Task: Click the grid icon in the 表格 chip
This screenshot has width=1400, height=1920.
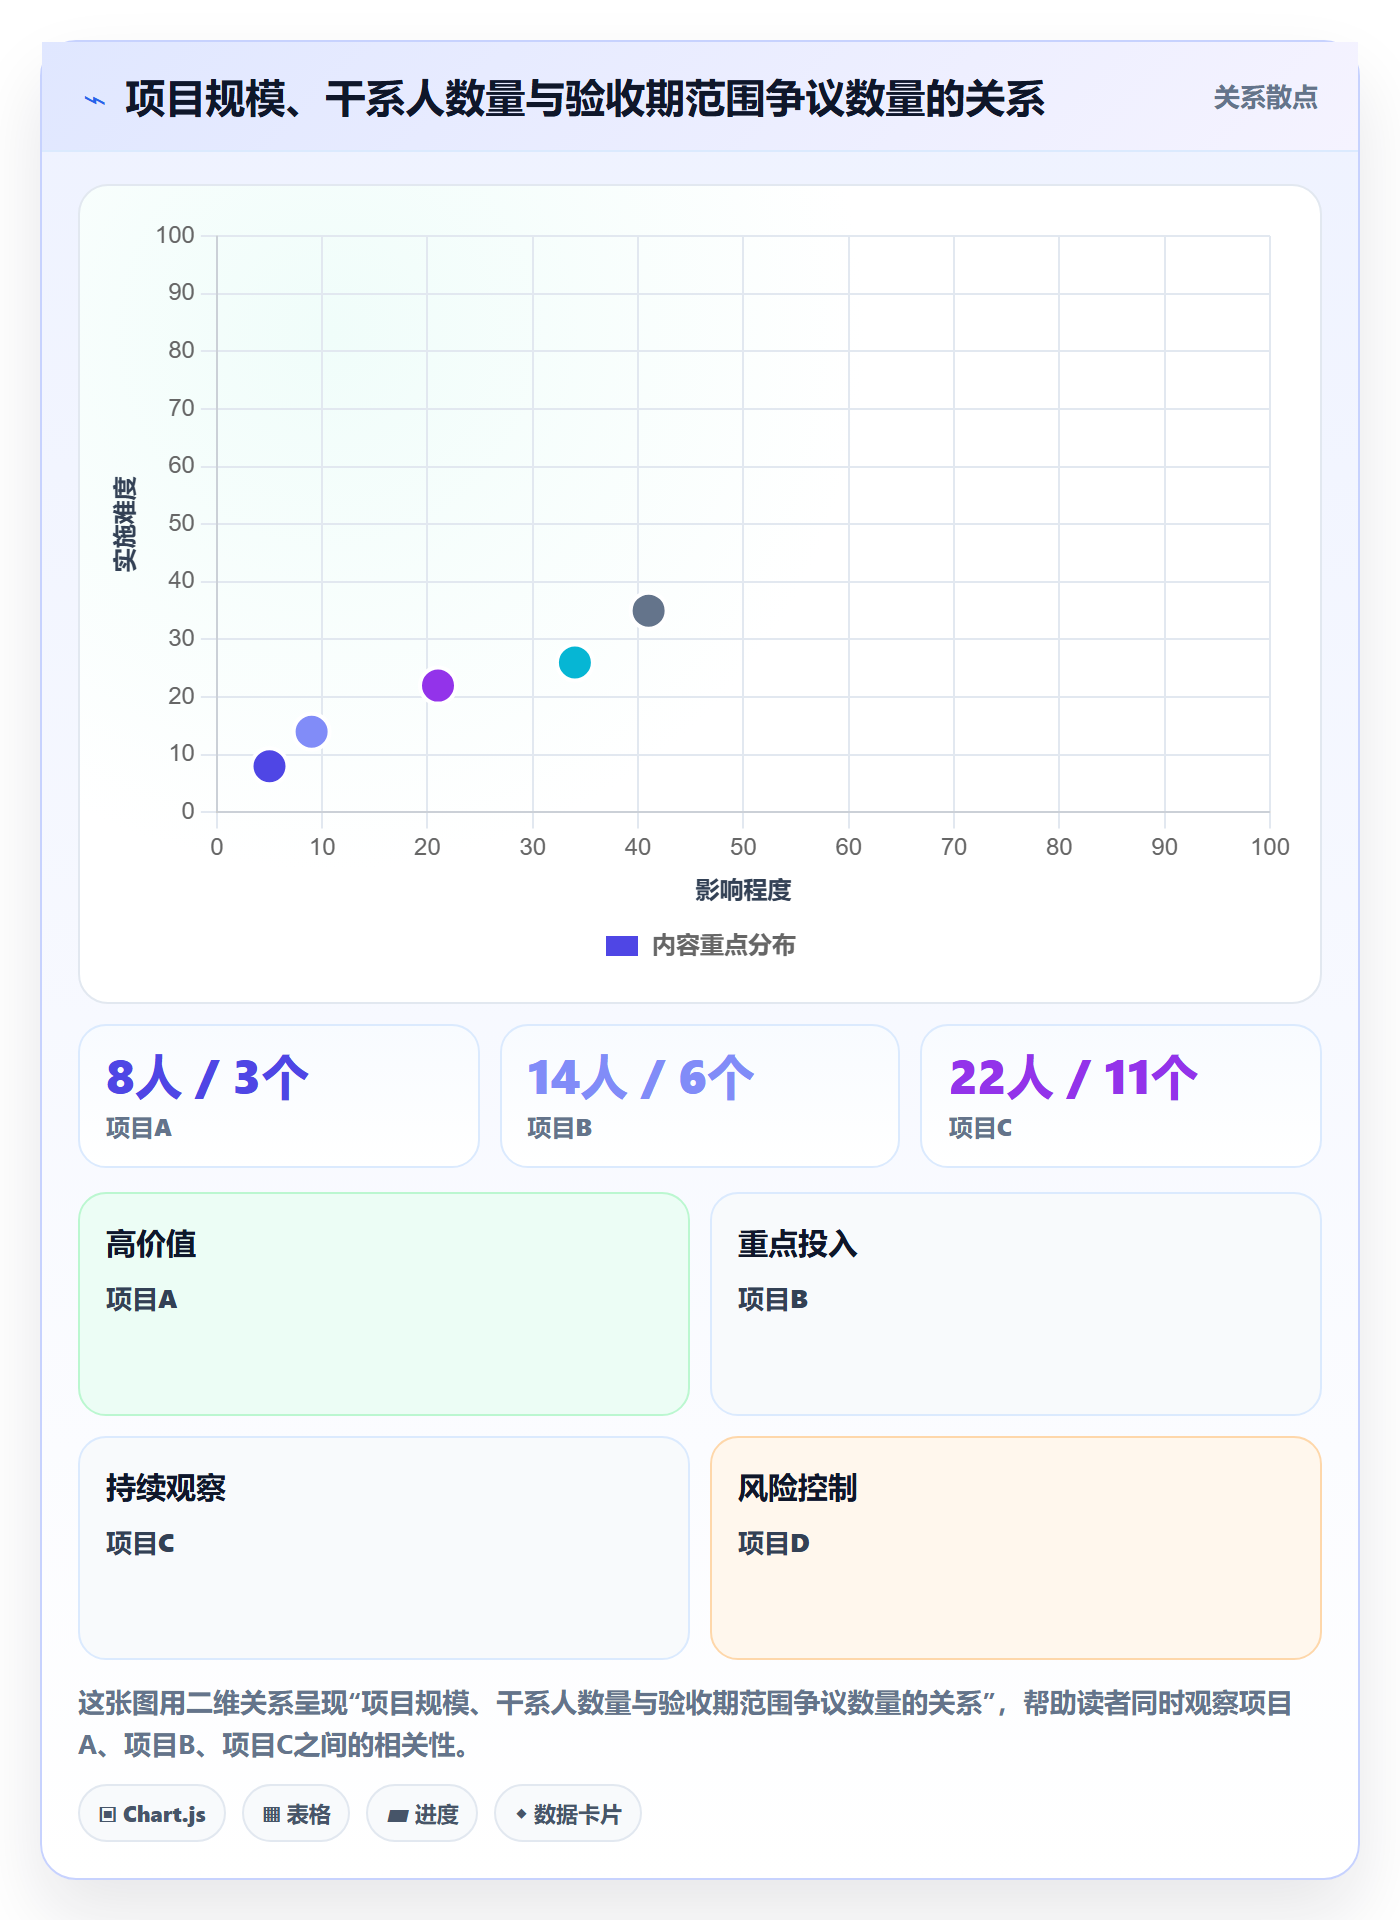Action: click(x=272, y=1815)
